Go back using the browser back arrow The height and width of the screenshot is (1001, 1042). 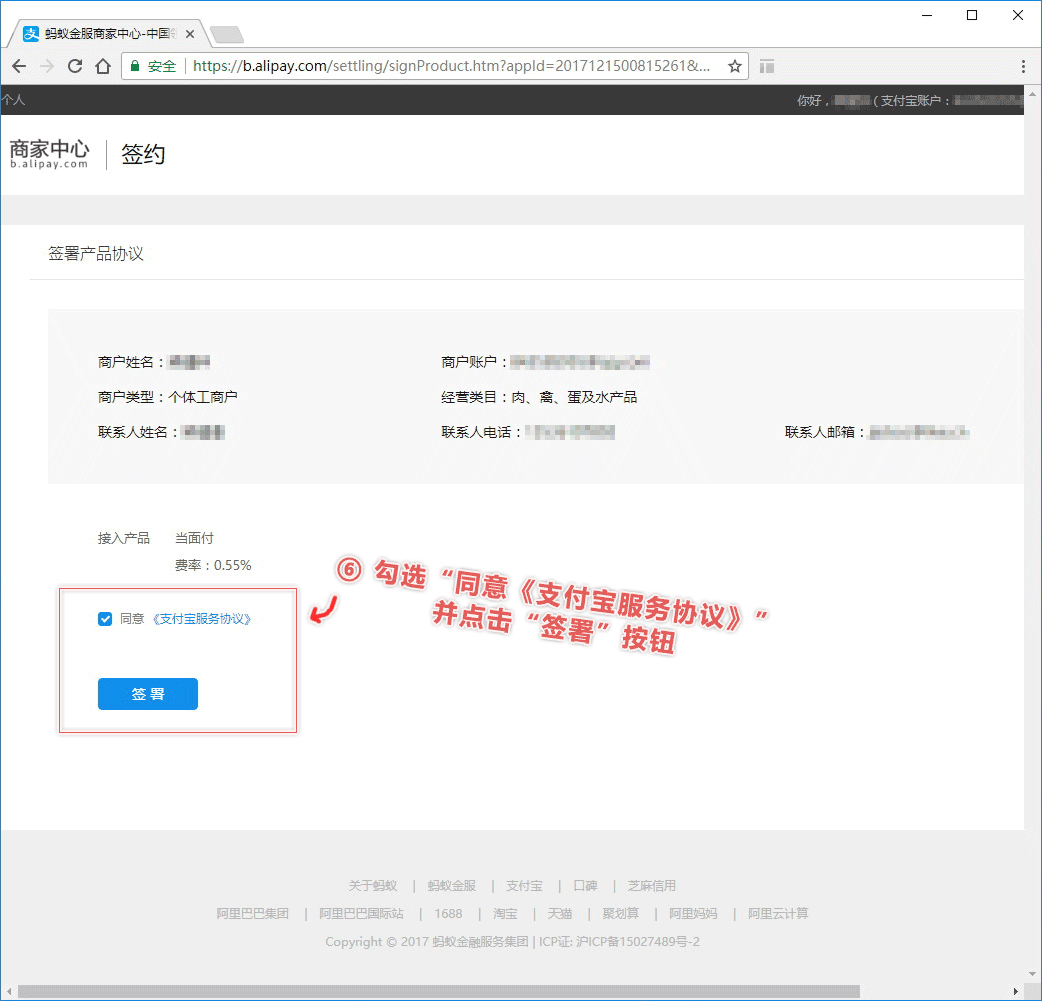click(19, 66)
